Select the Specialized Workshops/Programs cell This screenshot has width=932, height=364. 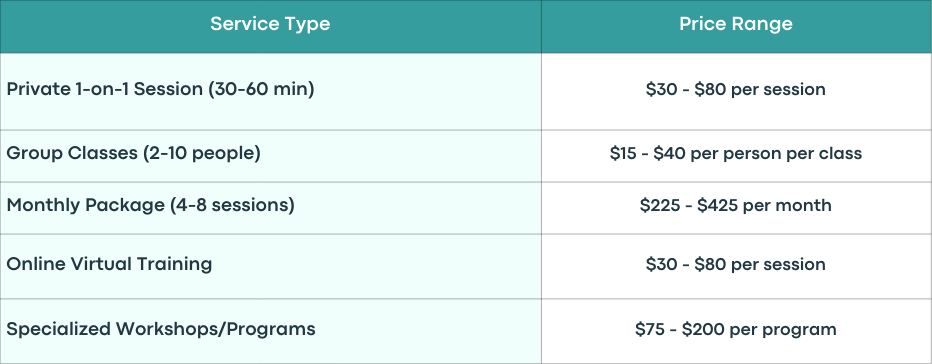point(270,331)
